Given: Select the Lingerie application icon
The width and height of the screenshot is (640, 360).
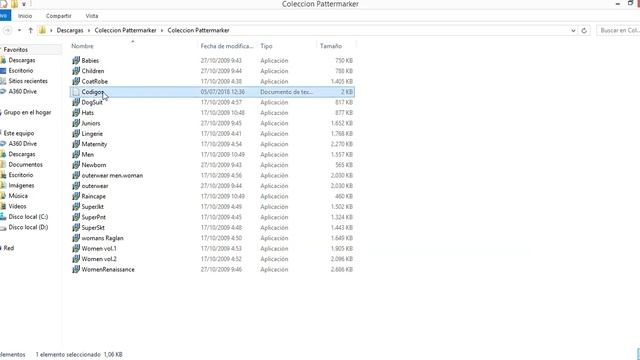Looking at the screenshot, I should point(76,134).
